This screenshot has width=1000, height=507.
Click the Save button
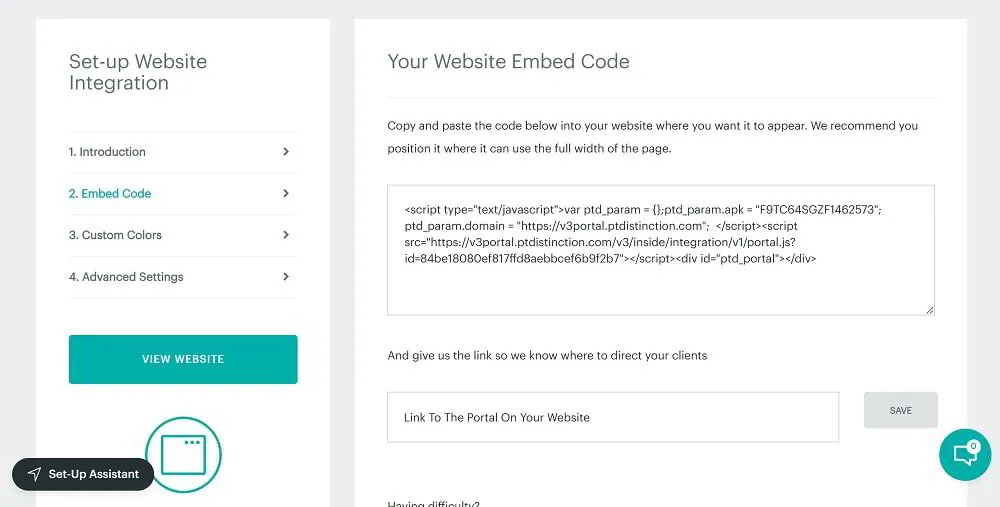tap(900, 410)
